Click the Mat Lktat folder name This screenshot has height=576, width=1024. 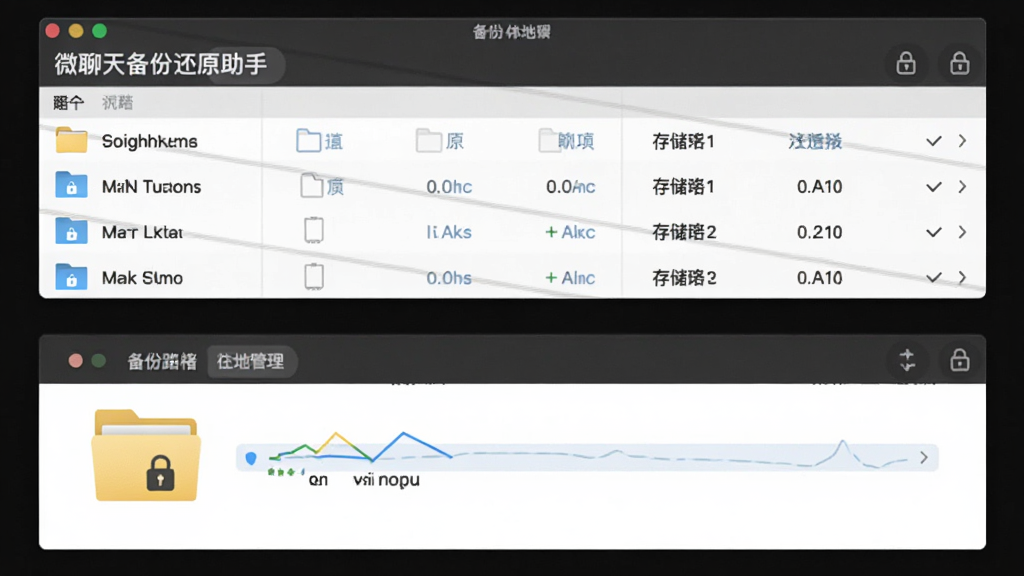(x=142, y=232)
